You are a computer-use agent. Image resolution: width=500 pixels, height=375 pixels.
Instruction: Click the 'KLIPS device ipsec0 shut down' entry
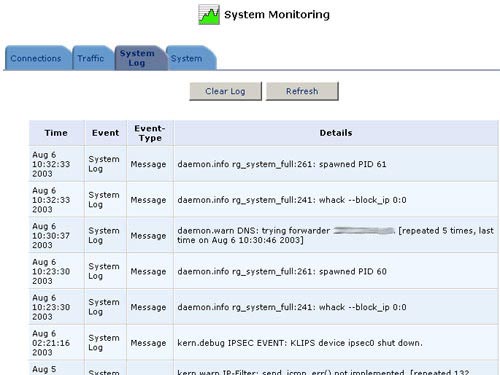point(300,343)
